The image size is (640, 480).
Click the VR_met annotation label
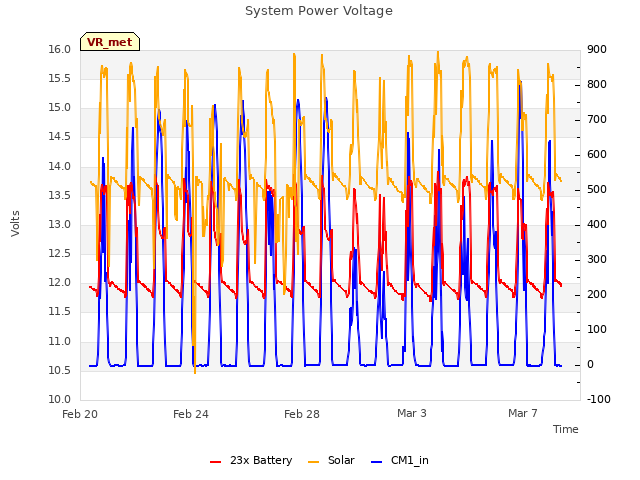(x=110, y=42)
